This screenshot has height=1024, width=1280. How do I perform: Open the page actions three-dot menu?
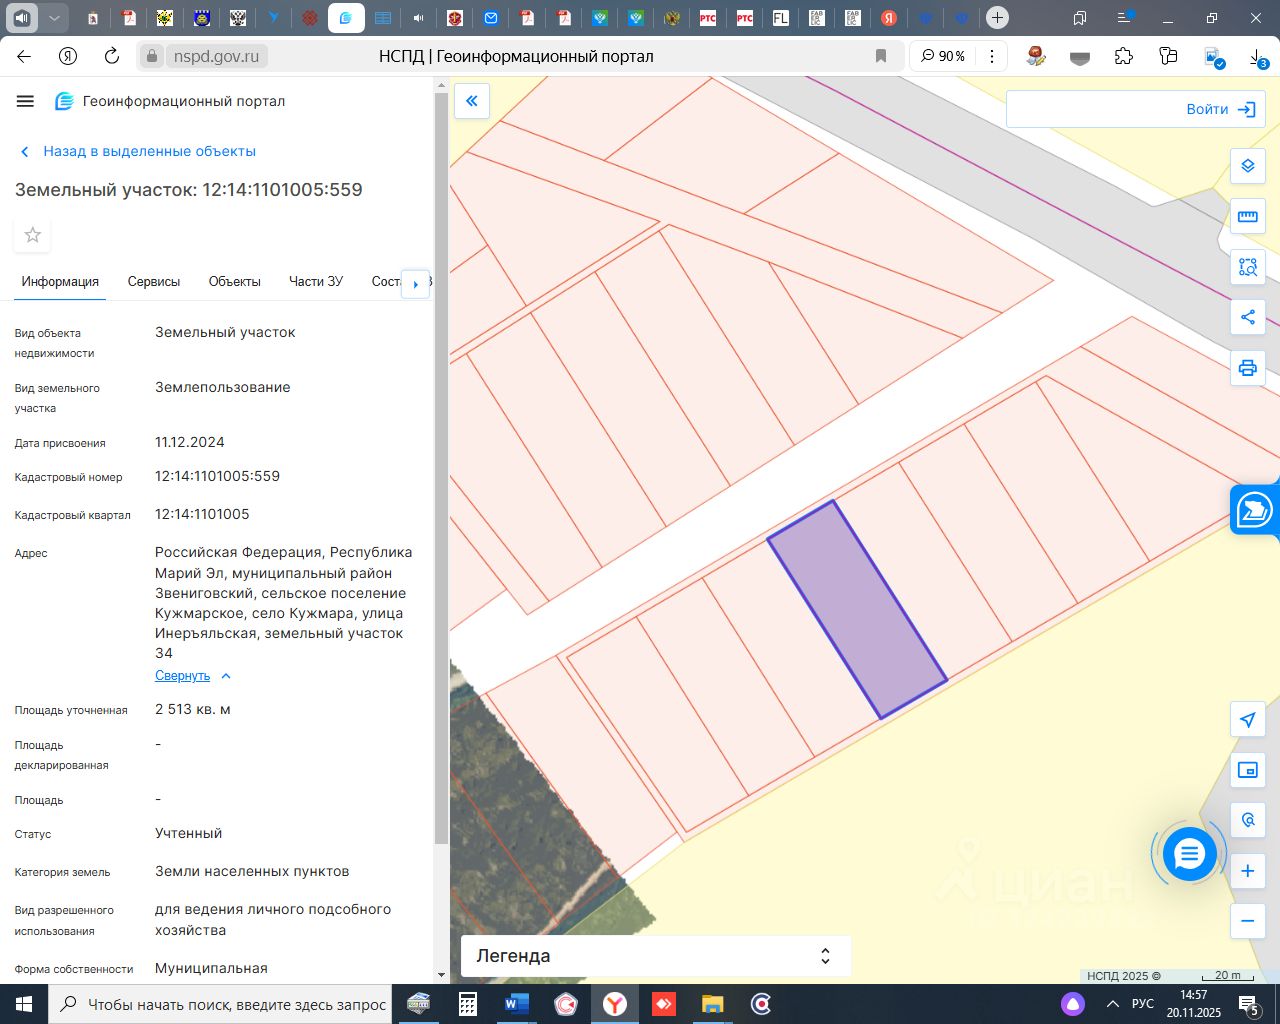[x=991, y=56]
